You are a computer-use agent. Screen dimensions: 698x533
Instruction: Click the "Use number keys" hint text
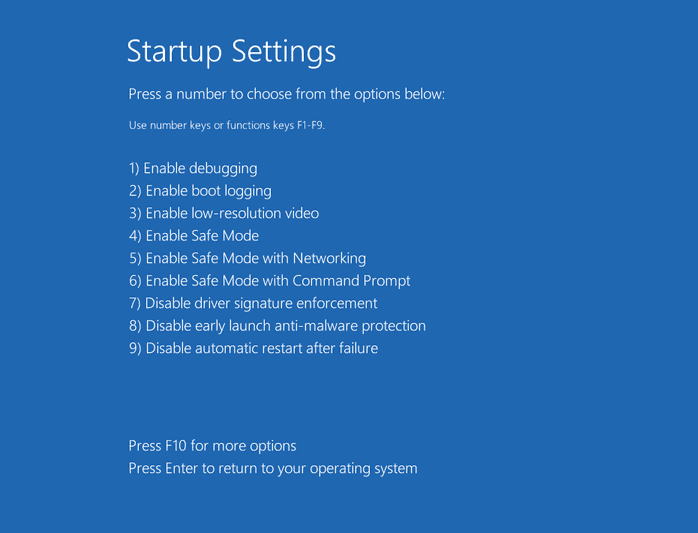click(x=226, y=126)
